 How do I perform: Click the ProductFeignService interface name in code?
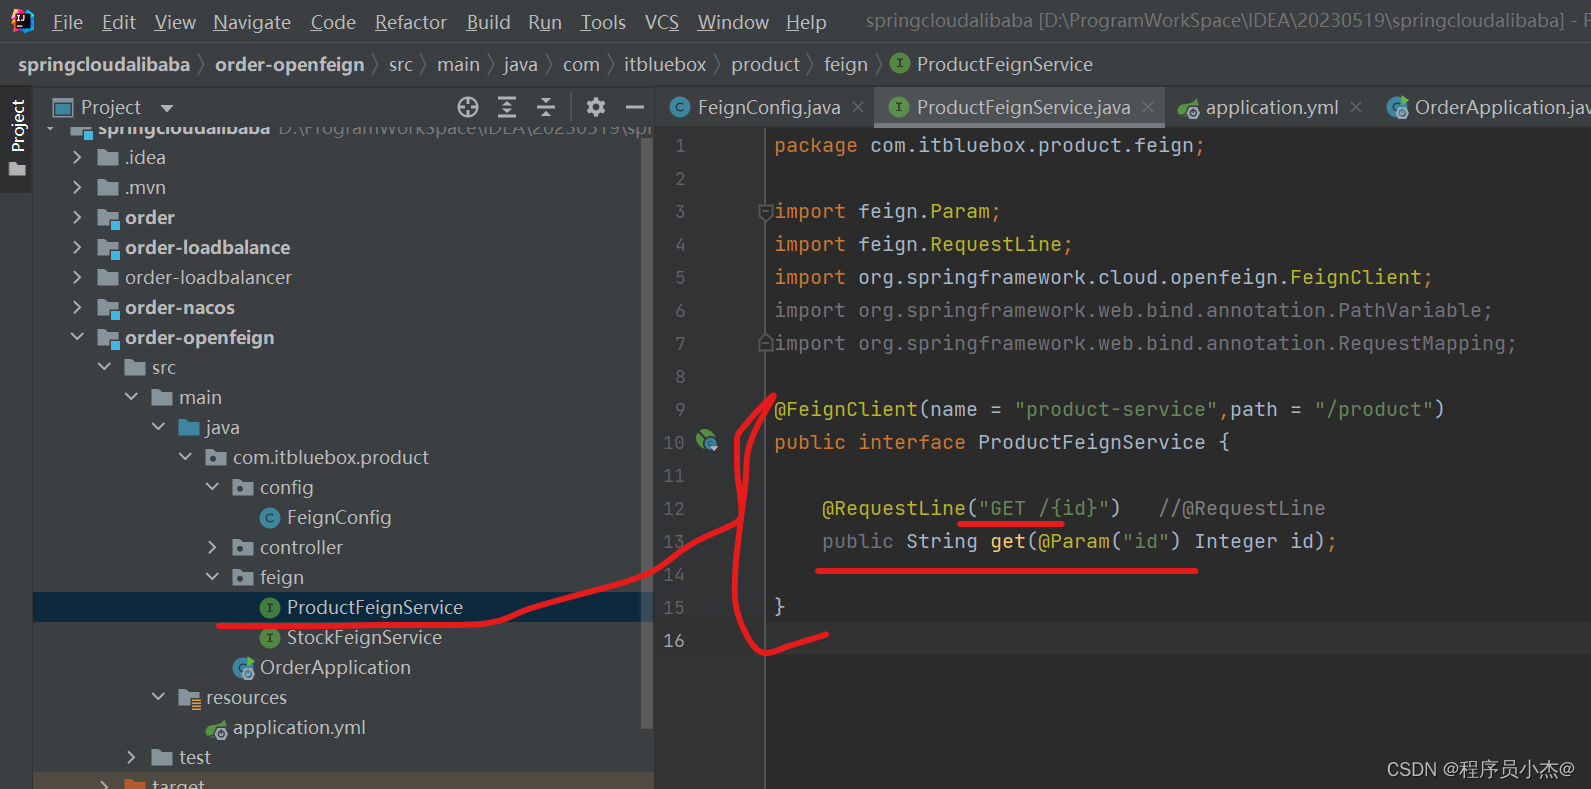tap(1091, 442)
